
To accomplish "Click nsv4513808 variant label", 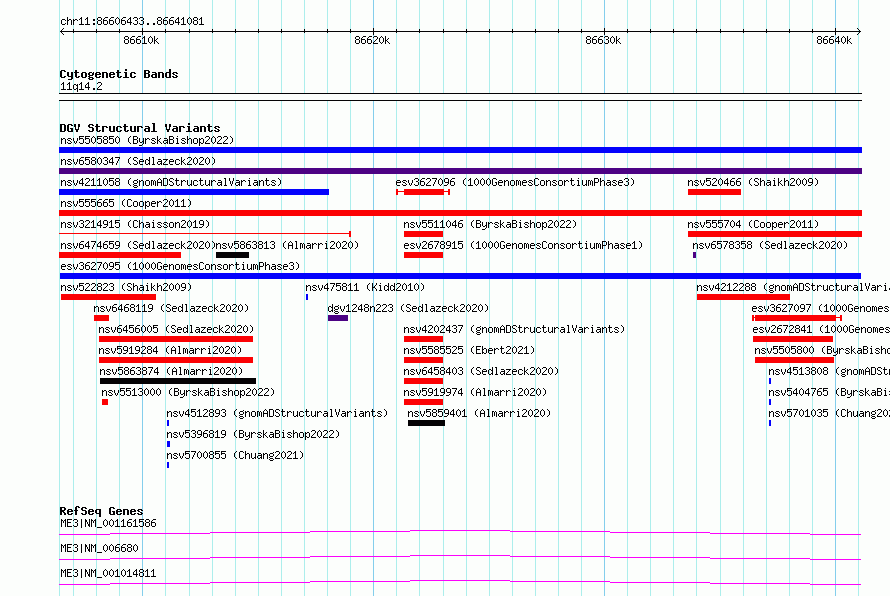I will (x=829, y=371).
